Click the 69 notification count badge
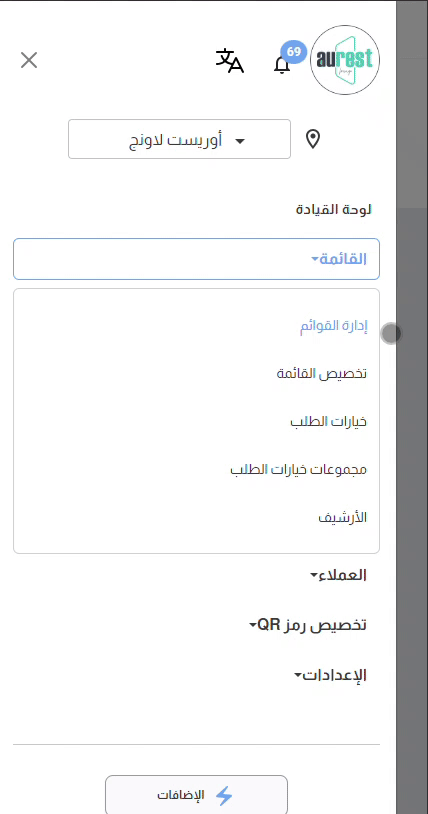 click(293, 52)
